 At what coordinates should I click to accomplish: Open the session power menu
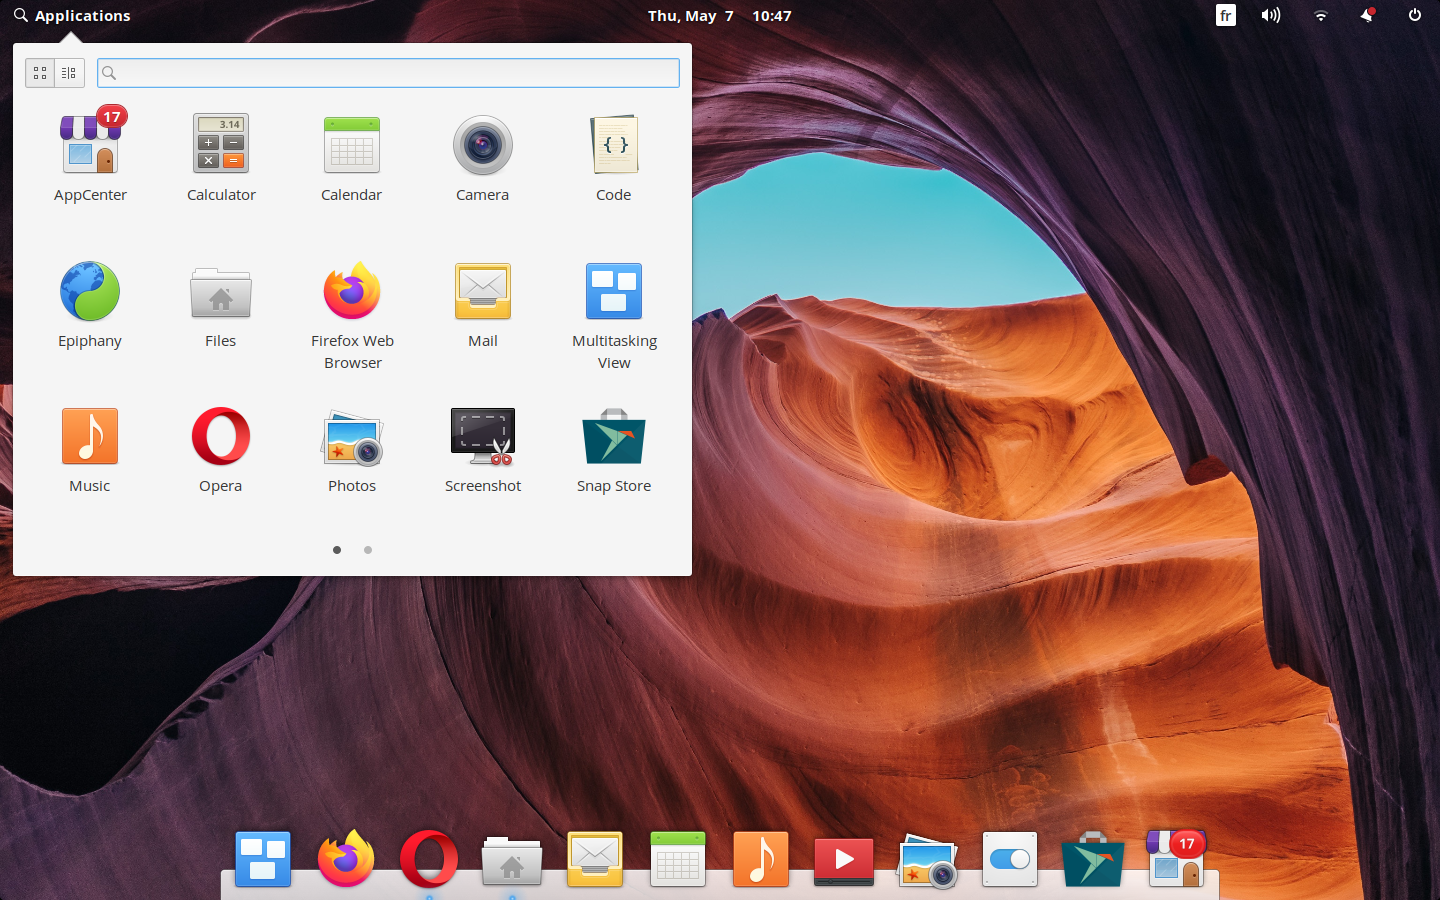coord(1415,15)
